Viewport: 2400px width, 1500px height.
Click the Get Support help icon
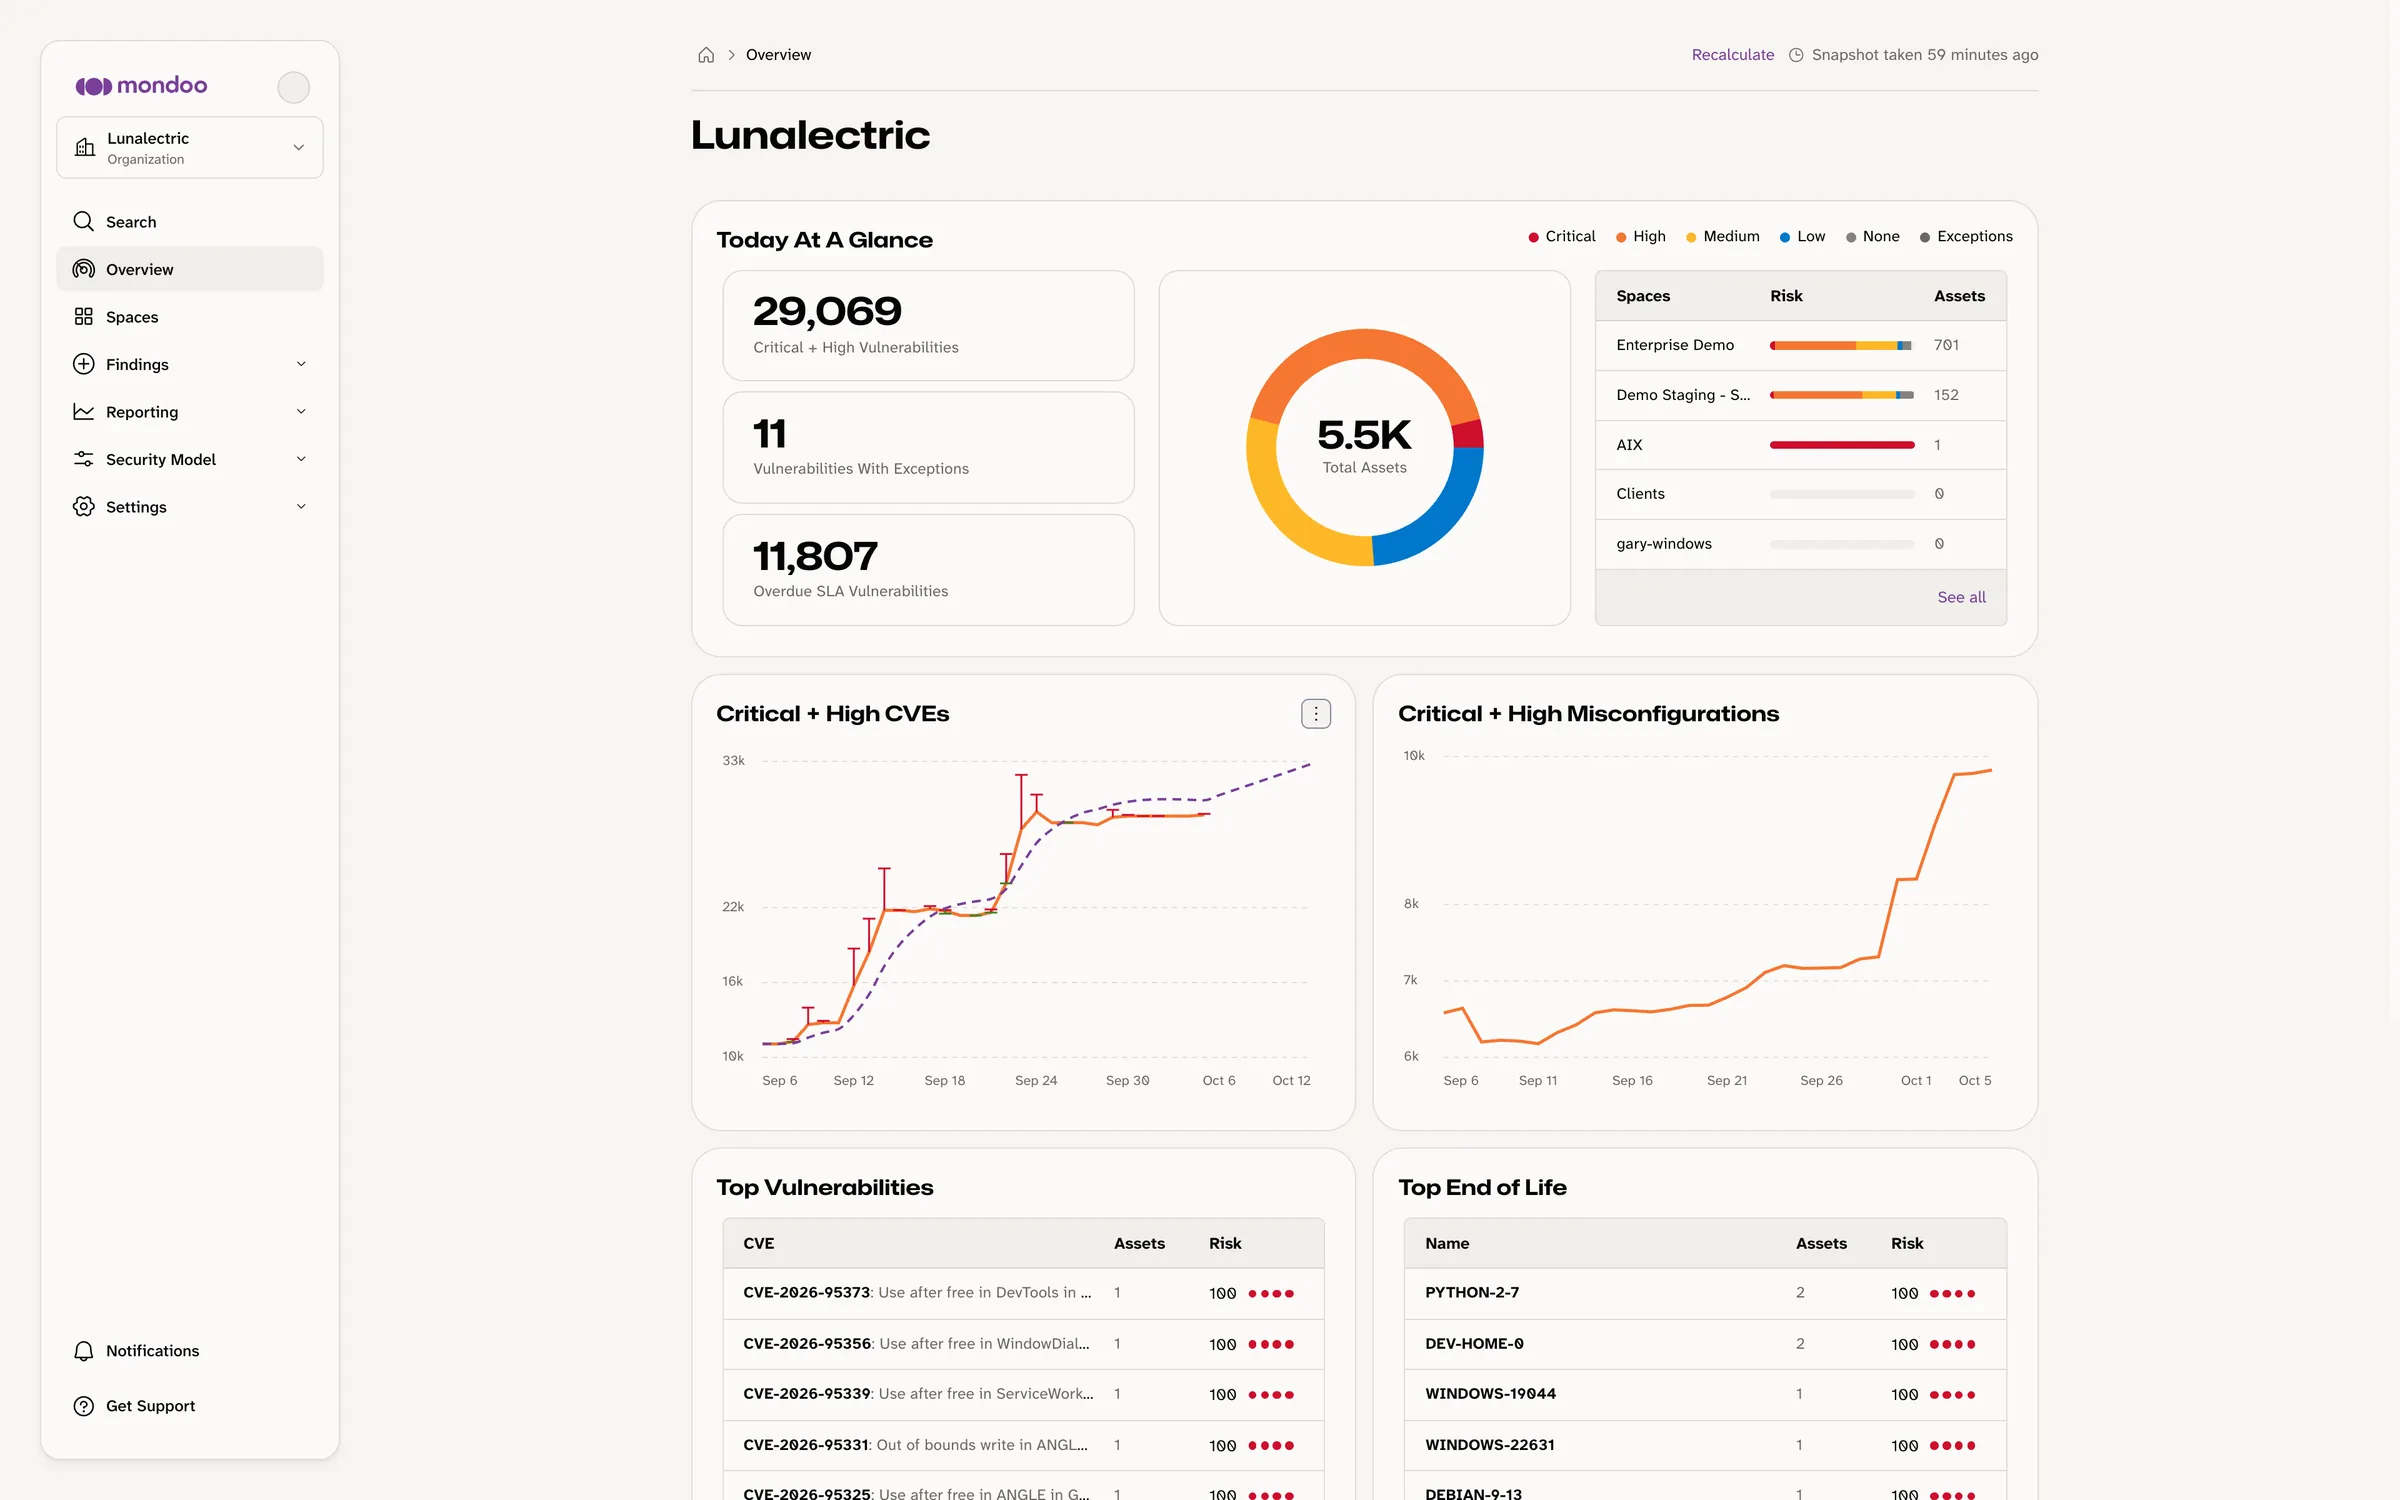(x=84, y=1406)
